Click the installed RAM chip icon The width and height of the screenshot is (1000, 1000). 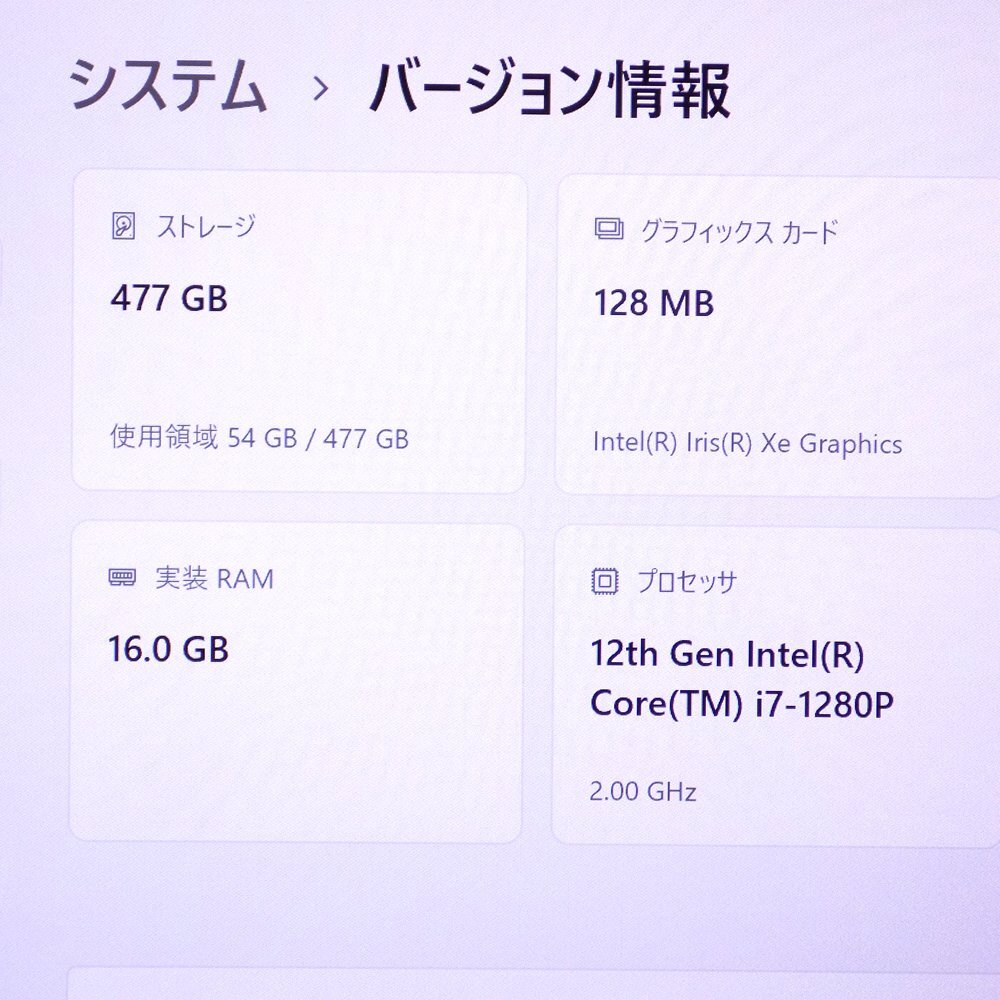click(122, 579)
